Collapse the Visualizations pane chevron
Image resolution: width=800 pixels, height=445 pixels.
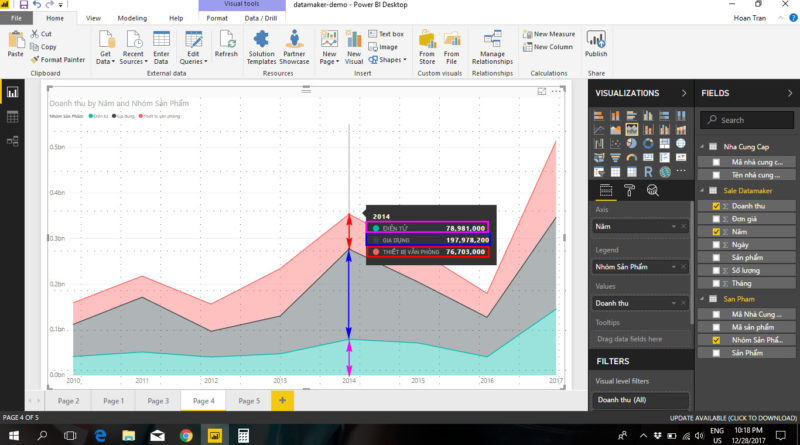683,93
